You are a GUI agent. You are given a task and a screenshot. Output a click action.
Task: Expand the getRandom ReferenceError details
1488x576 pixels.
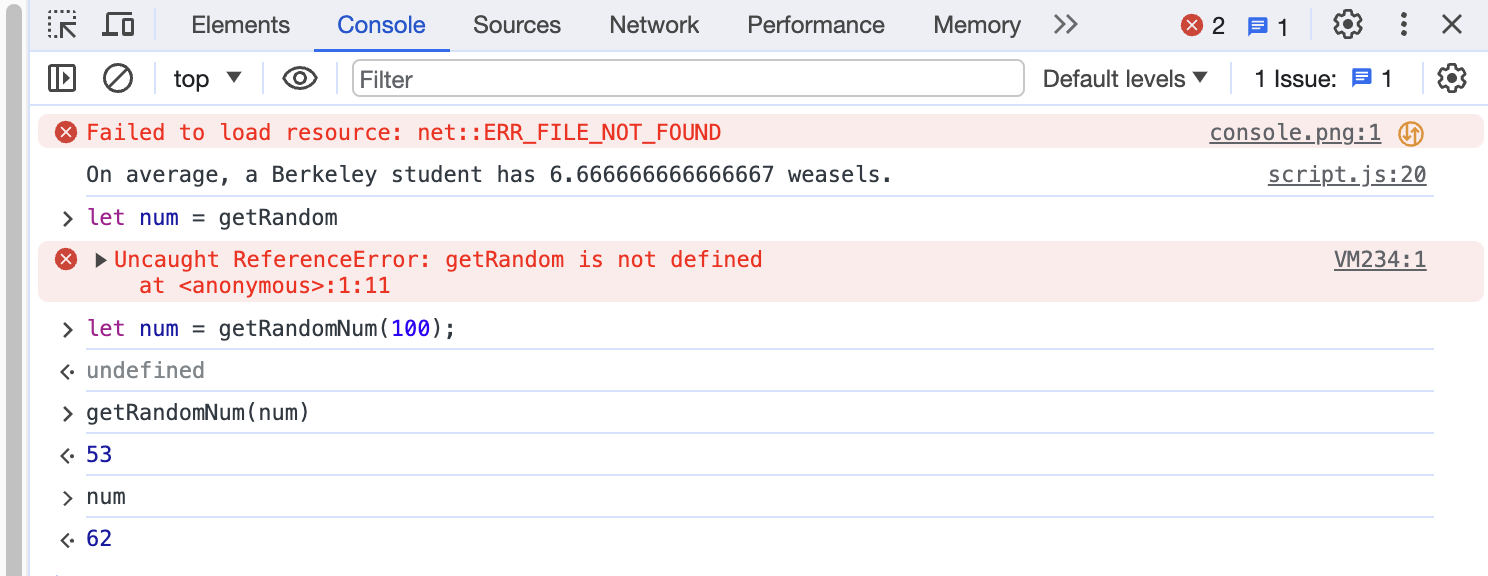pyautogui.click(x=99, y=259)
